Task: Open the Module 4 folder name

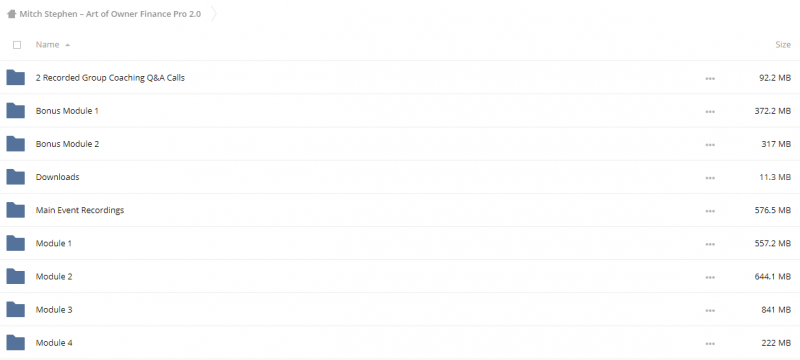Action: point(54,343)
